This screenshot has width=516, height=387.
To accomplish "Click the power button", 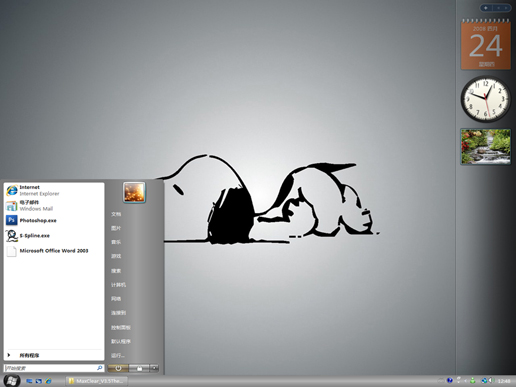I will pyautogui.click(x=118, y=368).
